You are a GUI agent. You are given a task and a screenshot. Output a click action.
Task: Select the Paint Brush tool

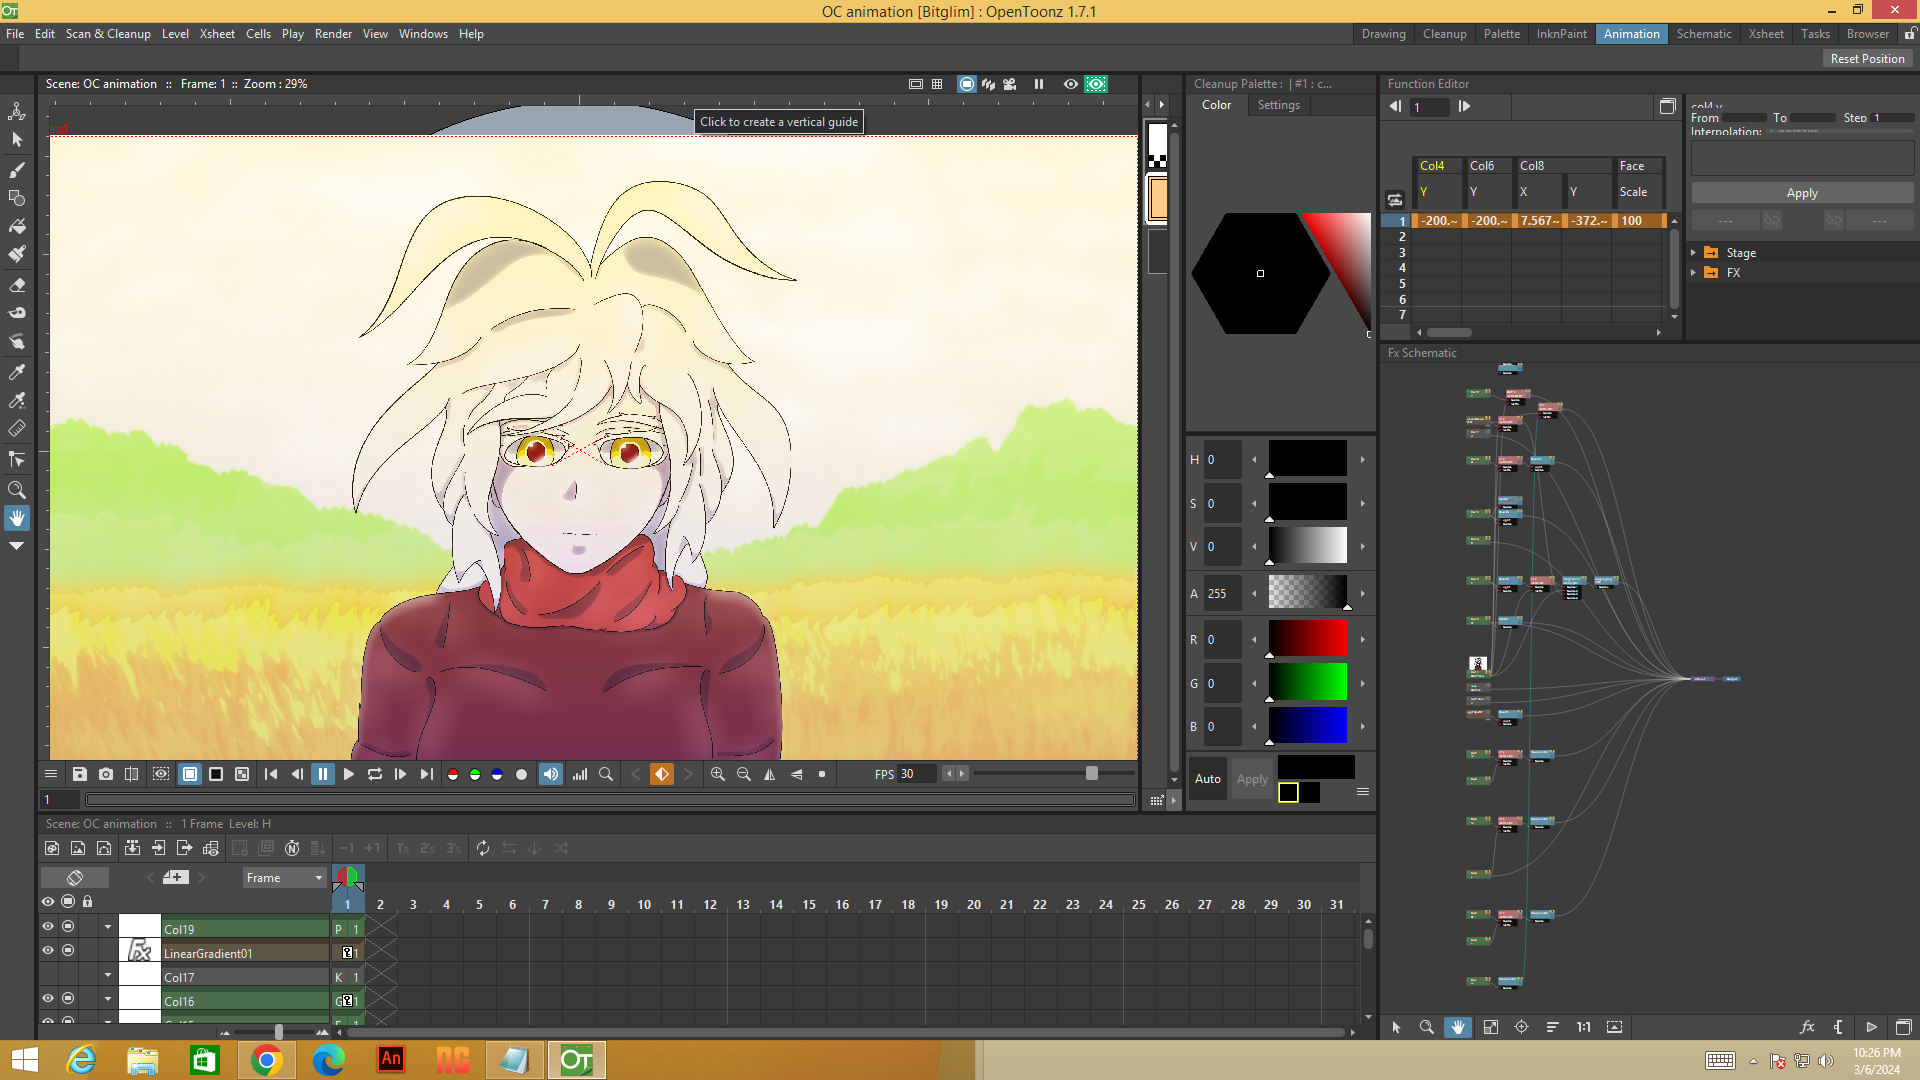pos(17,254)
